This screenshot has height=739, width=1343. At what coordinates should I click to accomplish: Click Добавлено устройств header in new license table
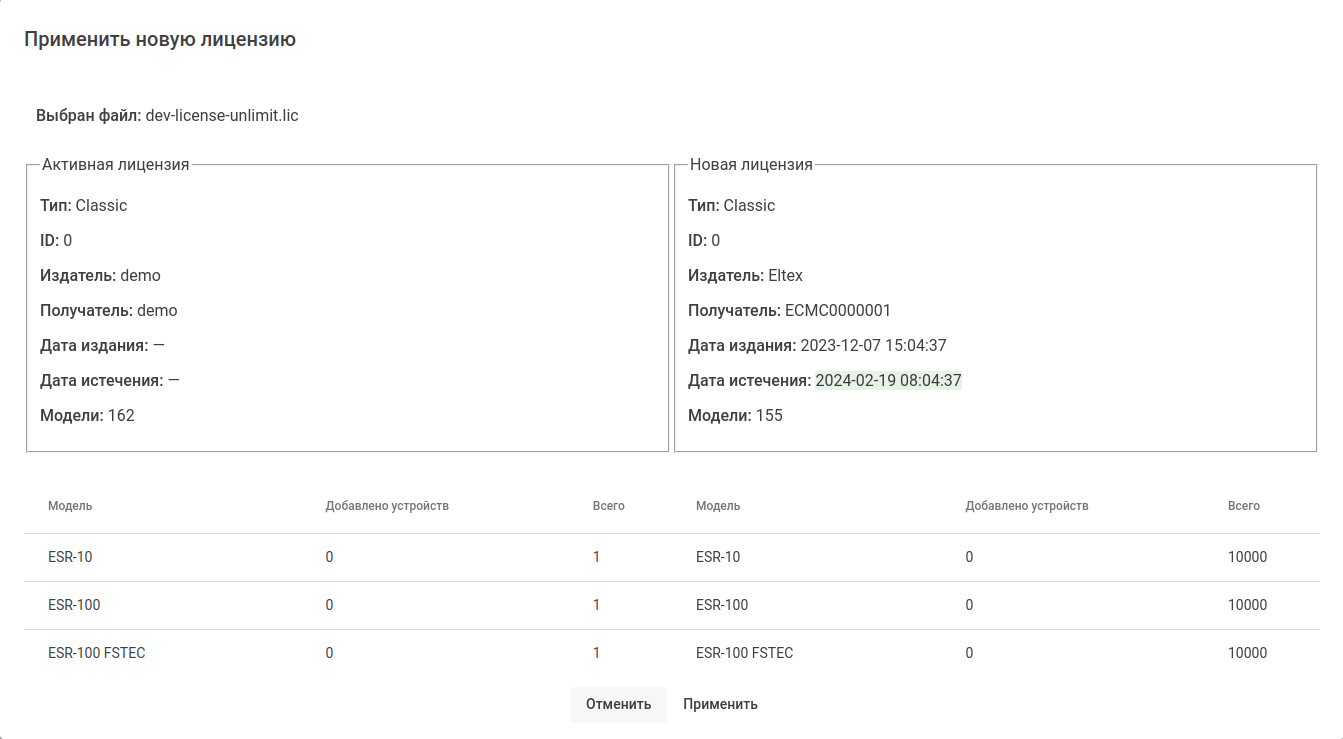[1026, 506]
